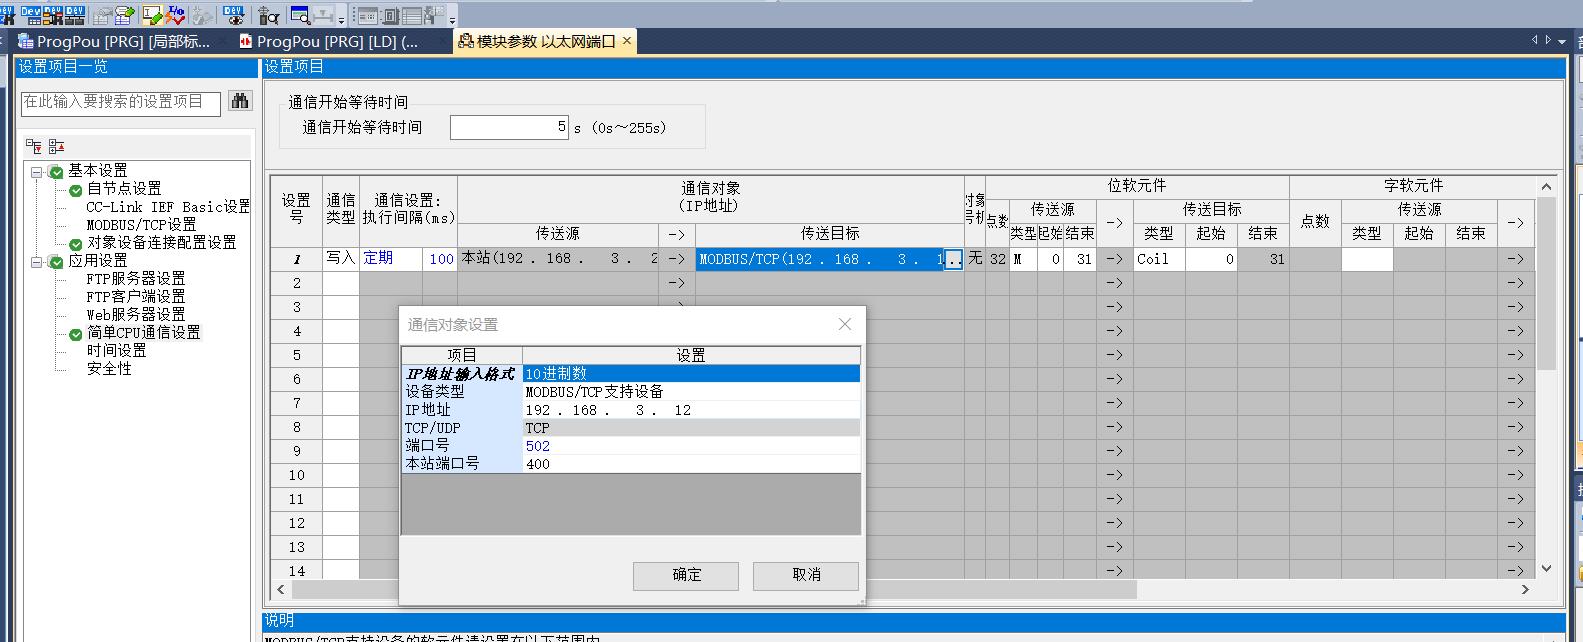Click the device monitor eye toolbar icon

[x=234, y=15]
